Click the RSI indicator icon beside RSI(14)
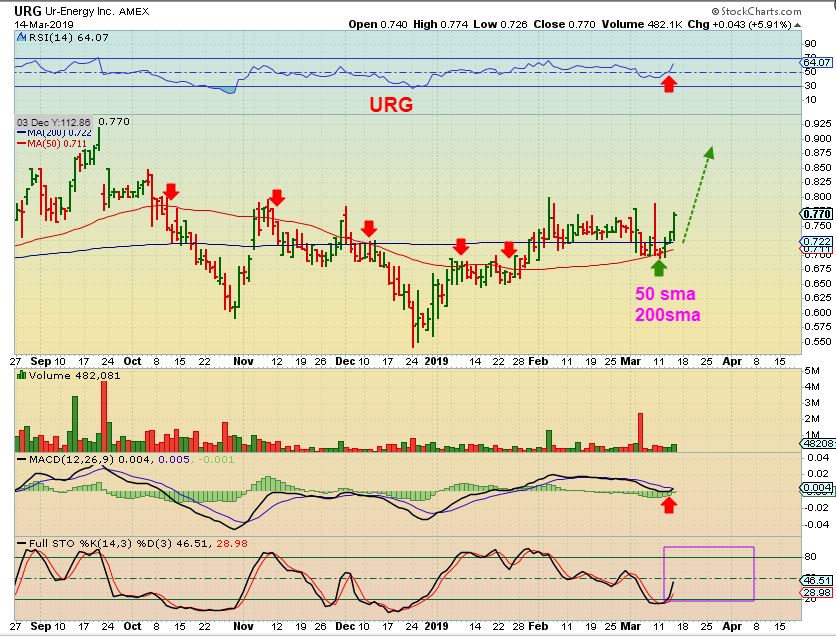Screen dimensions: 836x636 point(21,38)
